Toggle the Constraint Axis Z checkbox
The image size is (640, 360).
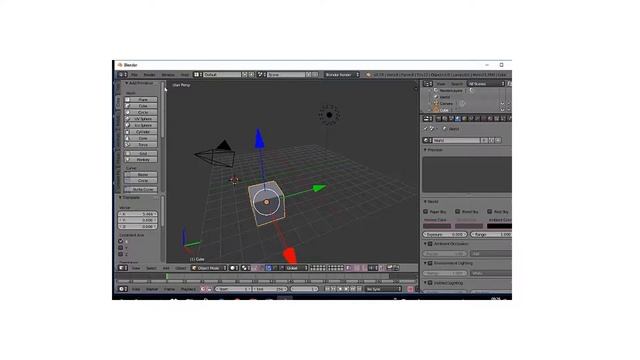[x=121, y=254]
